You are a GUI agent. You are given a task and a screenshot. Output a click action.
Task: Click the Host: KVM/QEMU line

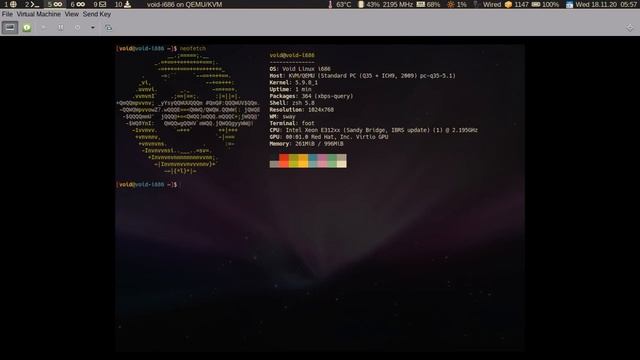362,76
